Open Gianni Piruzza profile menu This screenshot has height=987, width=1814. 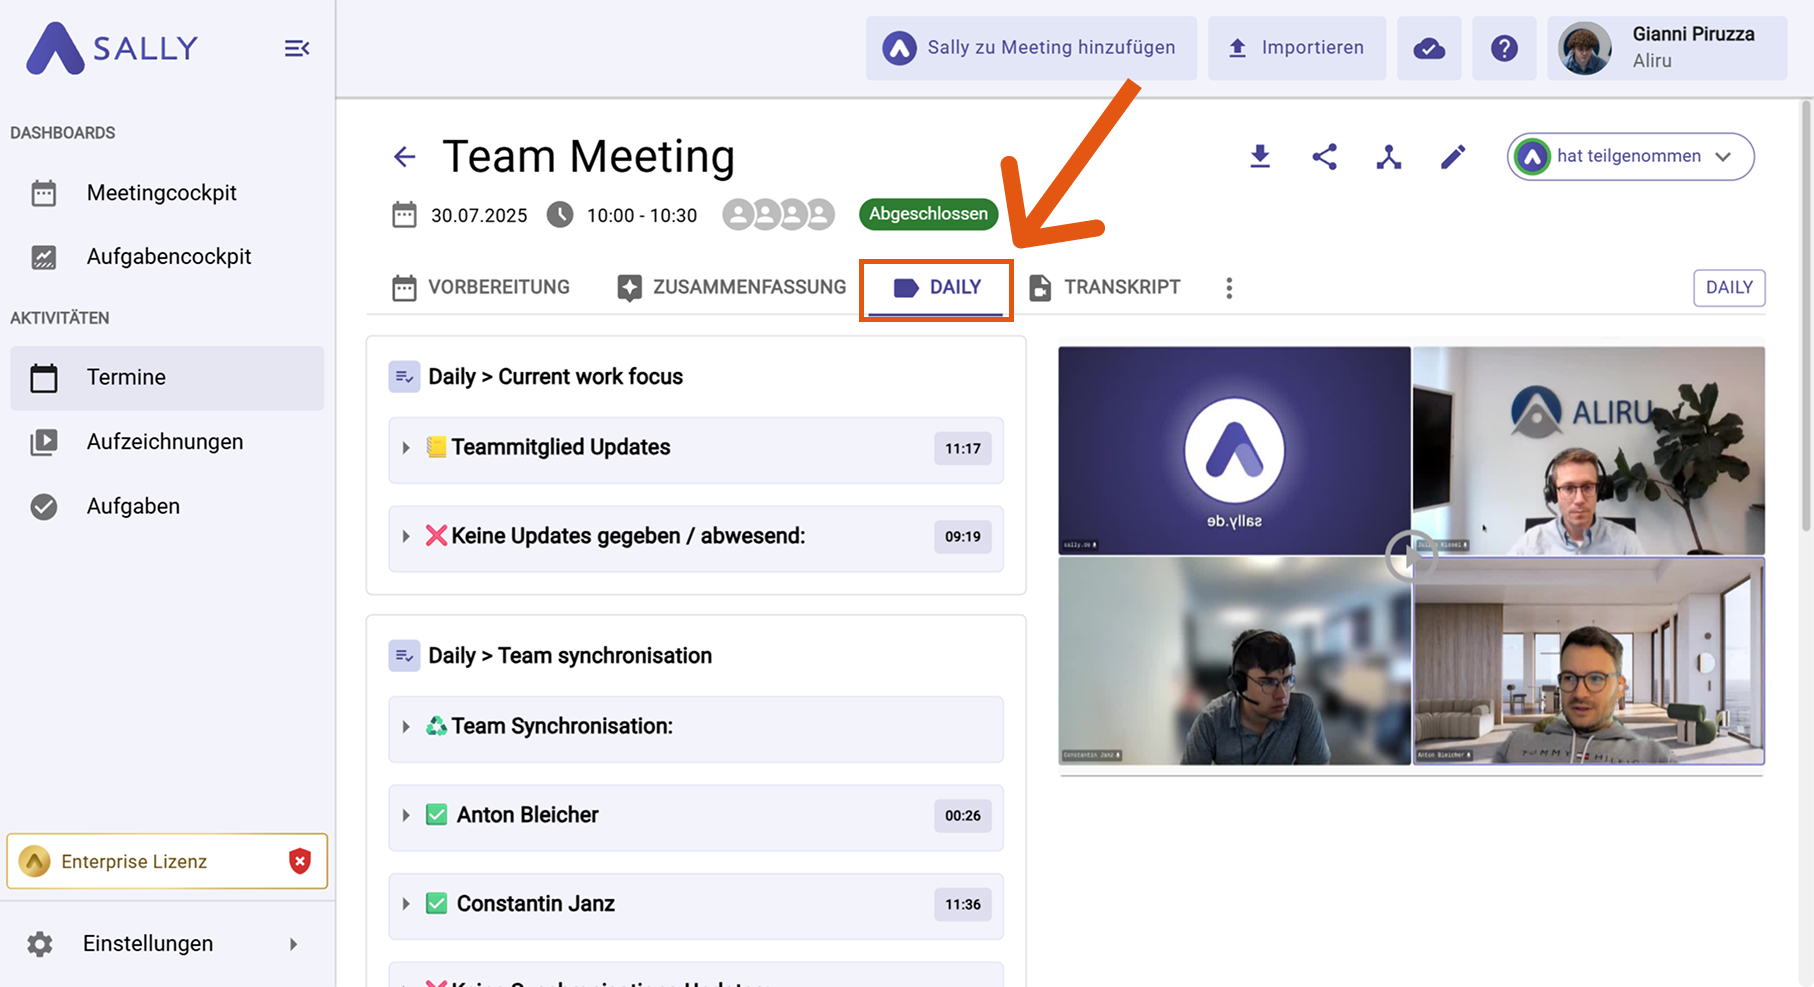(x=1667, y=48)
